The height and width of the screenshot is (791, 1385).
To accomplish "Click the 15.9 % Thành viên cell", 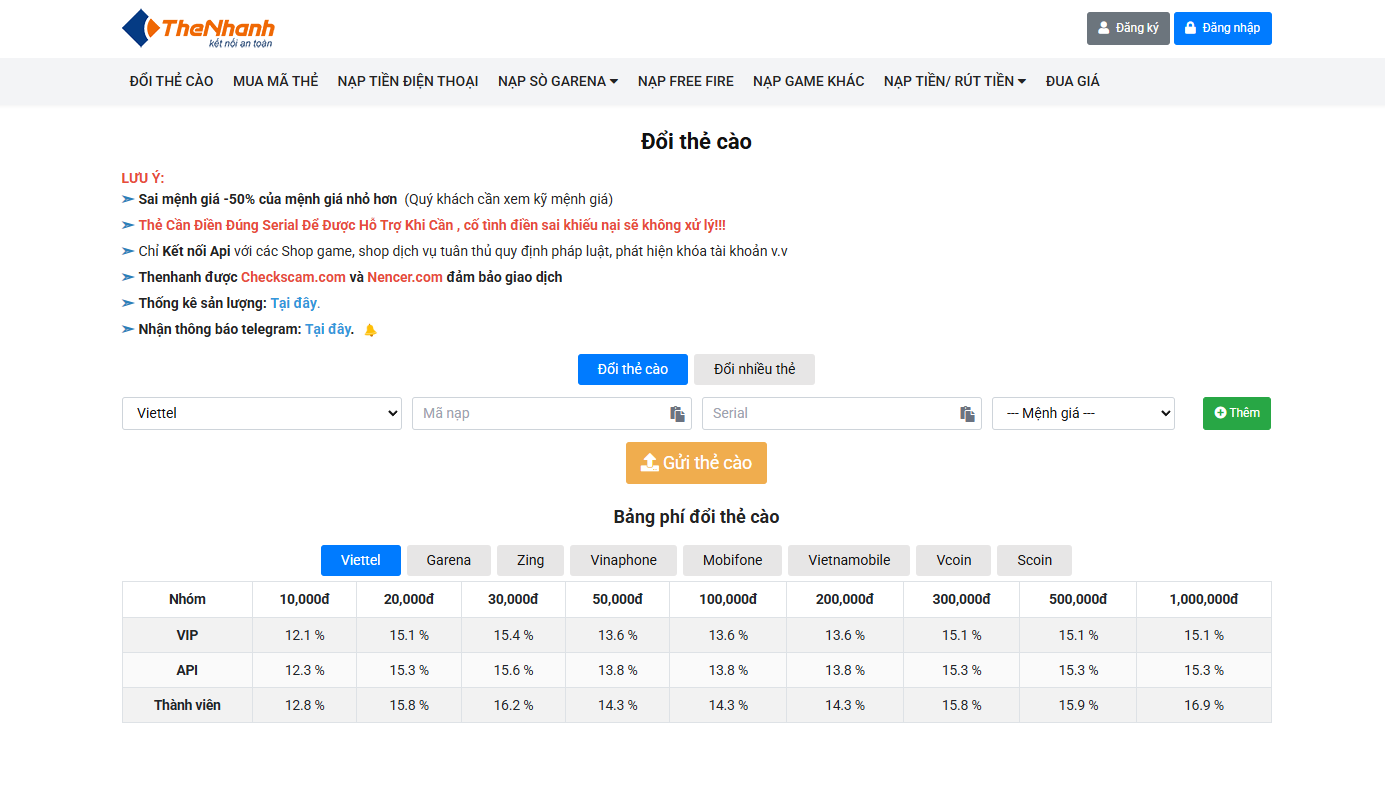I will (1078, 705).
